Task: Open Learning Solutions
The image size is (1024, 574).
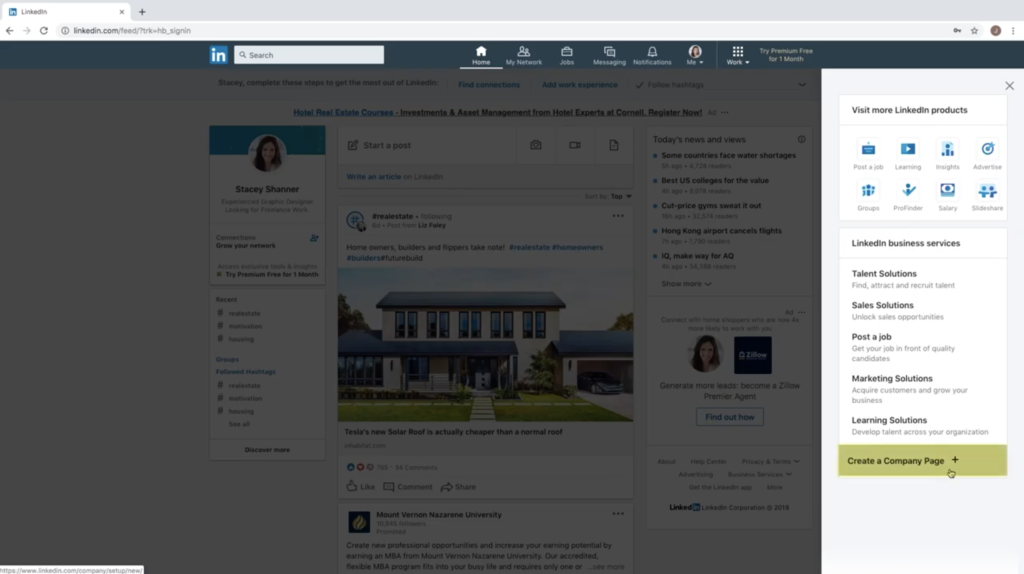Action: click(x=889, y=421)
